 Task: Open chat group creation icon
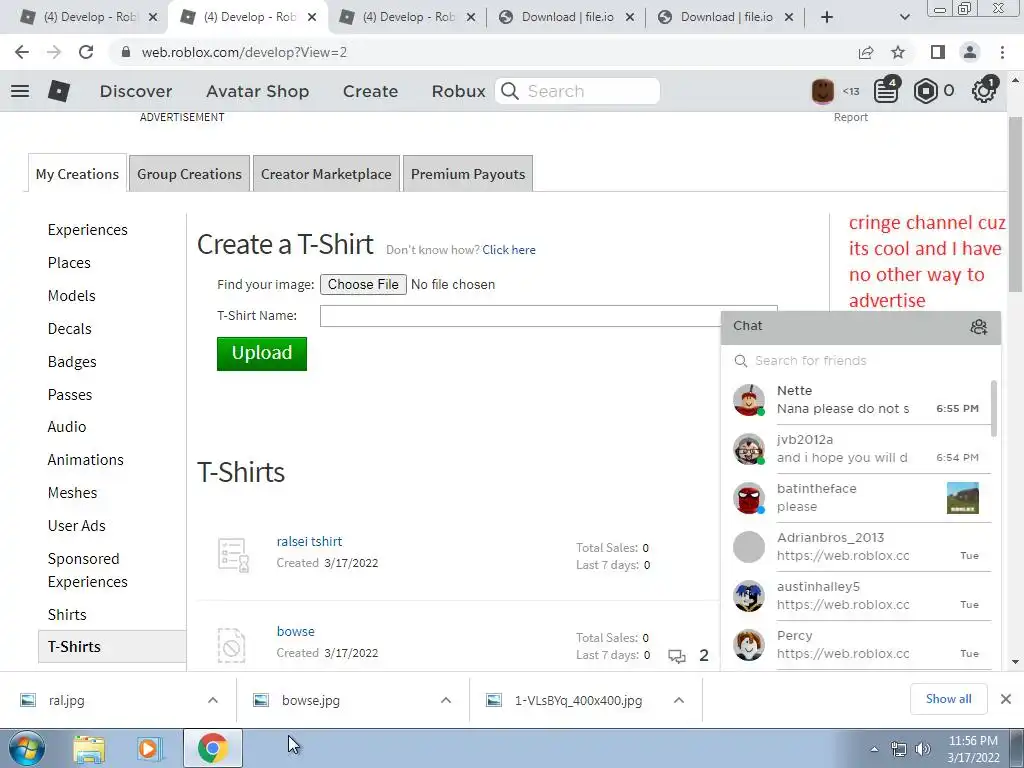coord(978,327)
